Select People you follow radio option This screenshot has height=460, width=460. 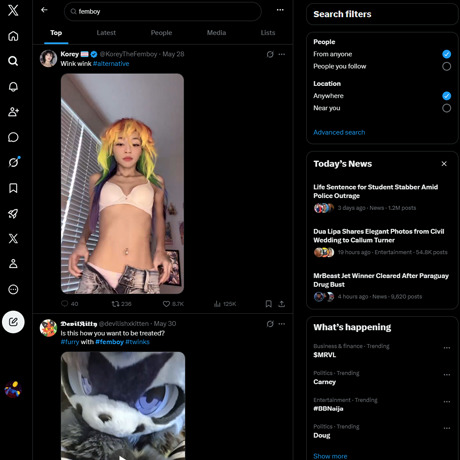point(447,66)
